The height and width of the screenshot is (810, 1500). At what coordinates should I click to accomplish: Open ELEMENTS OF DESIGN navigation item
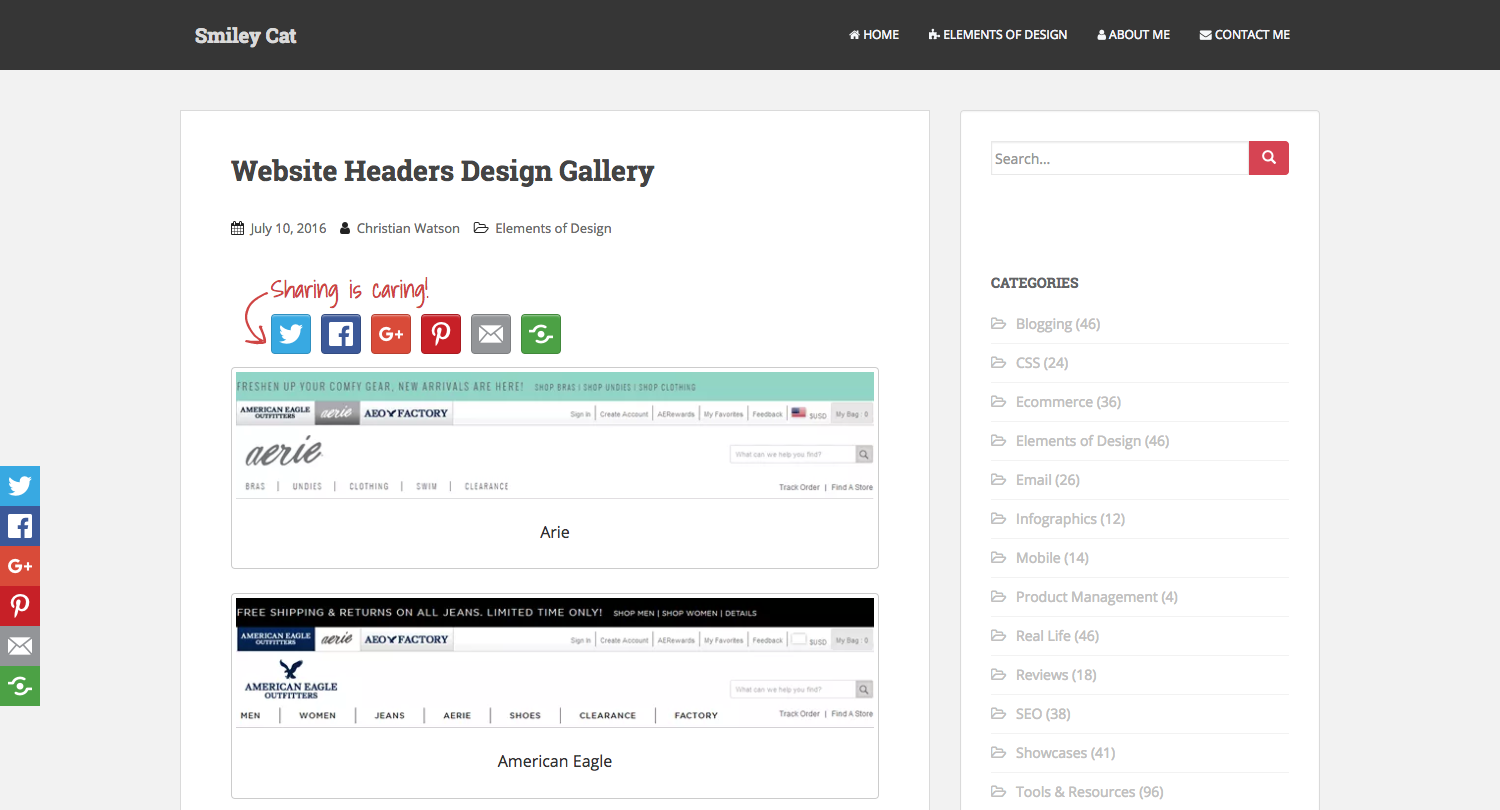[998, 35]
